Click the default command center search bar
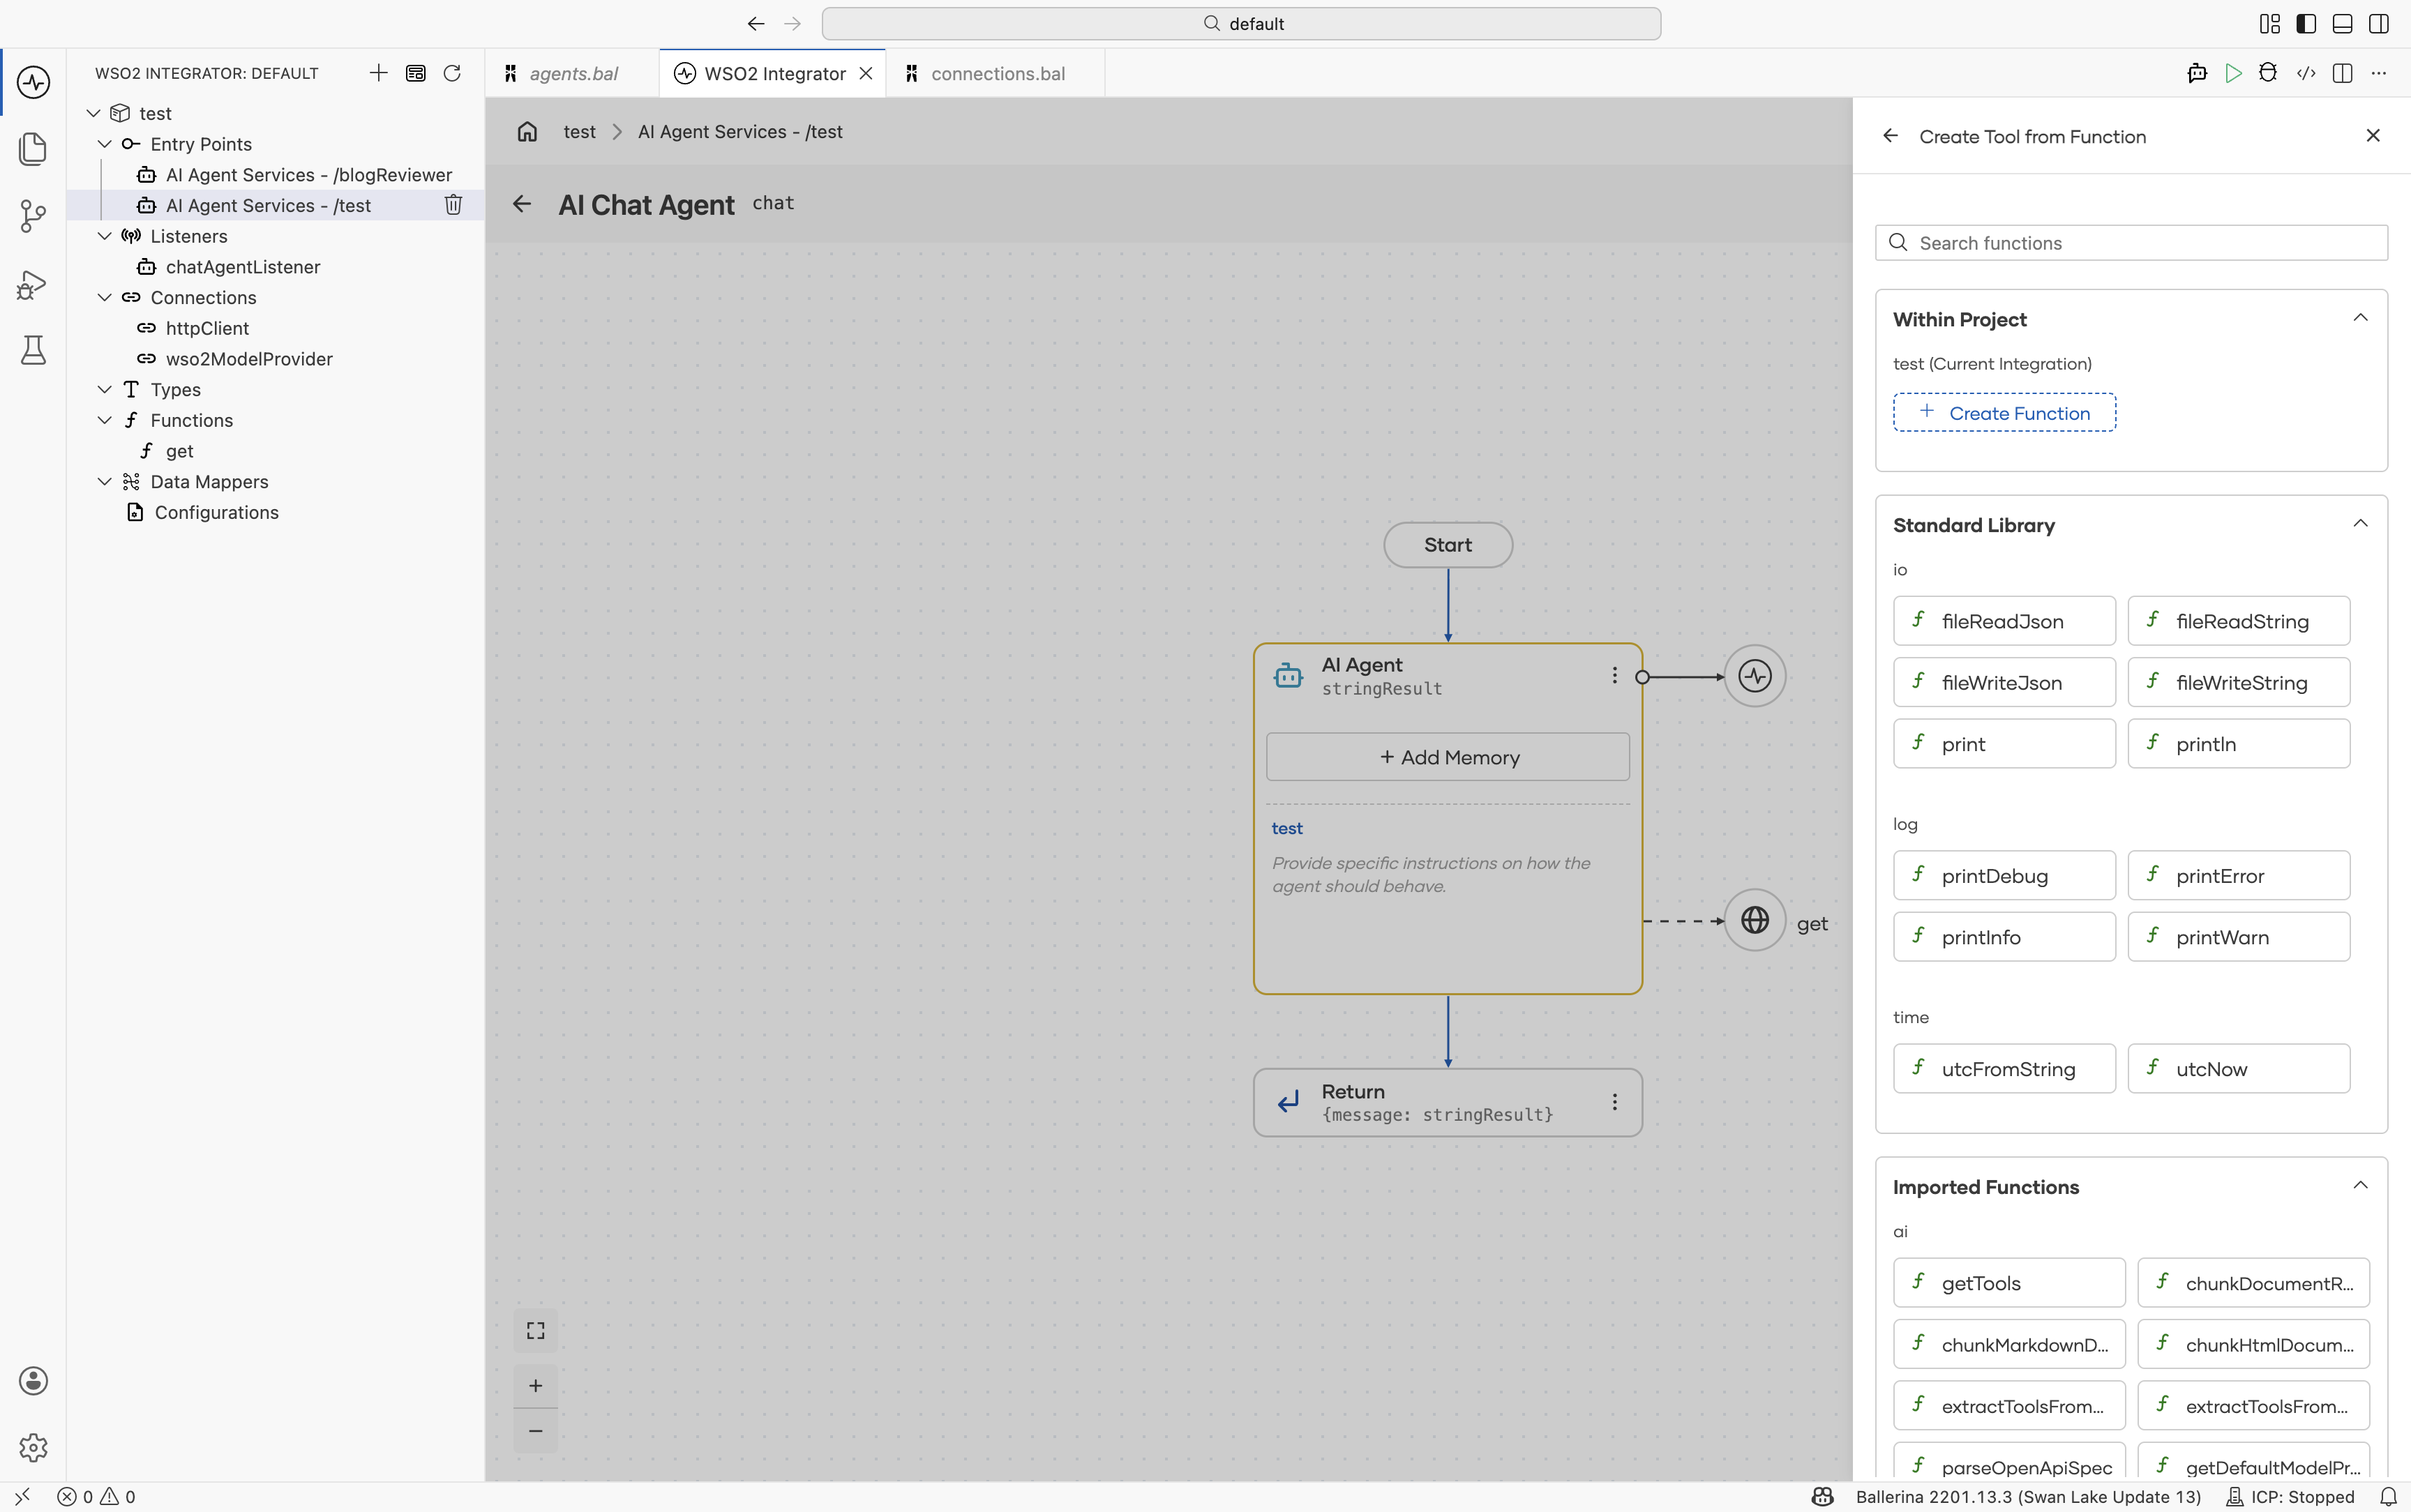This screenshot has width=2411, height=1512. (1241, 24)
